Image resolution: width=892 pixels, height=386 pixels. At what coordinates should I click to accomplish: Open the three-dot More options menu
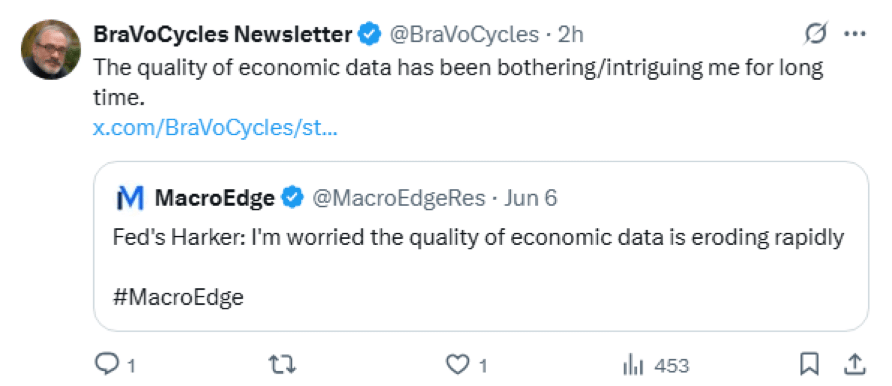[854, 35]
